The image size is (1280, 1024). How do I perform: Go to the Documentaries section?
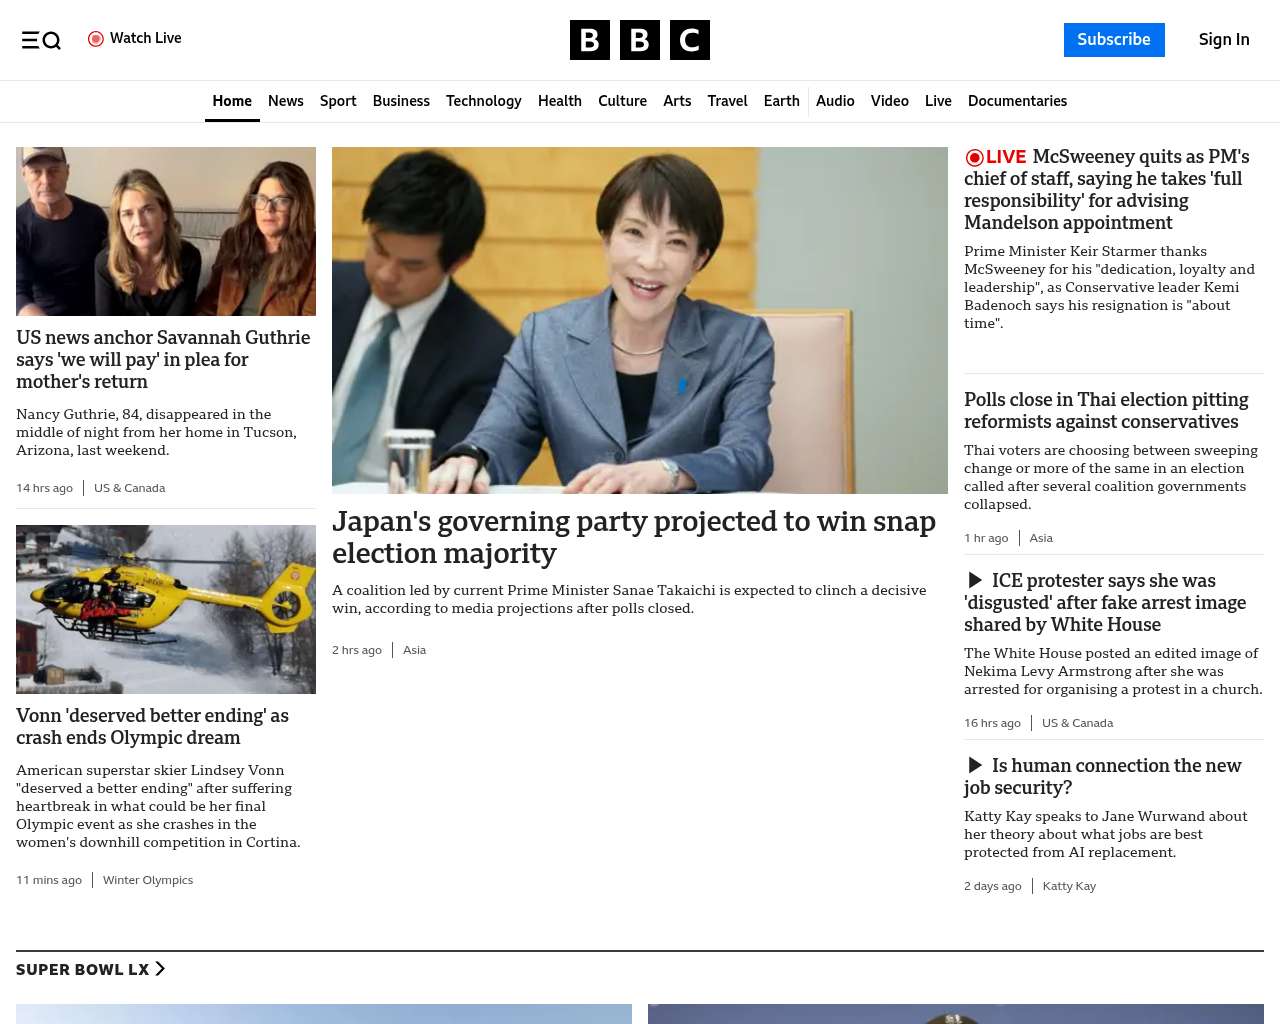coord(1017,101)
